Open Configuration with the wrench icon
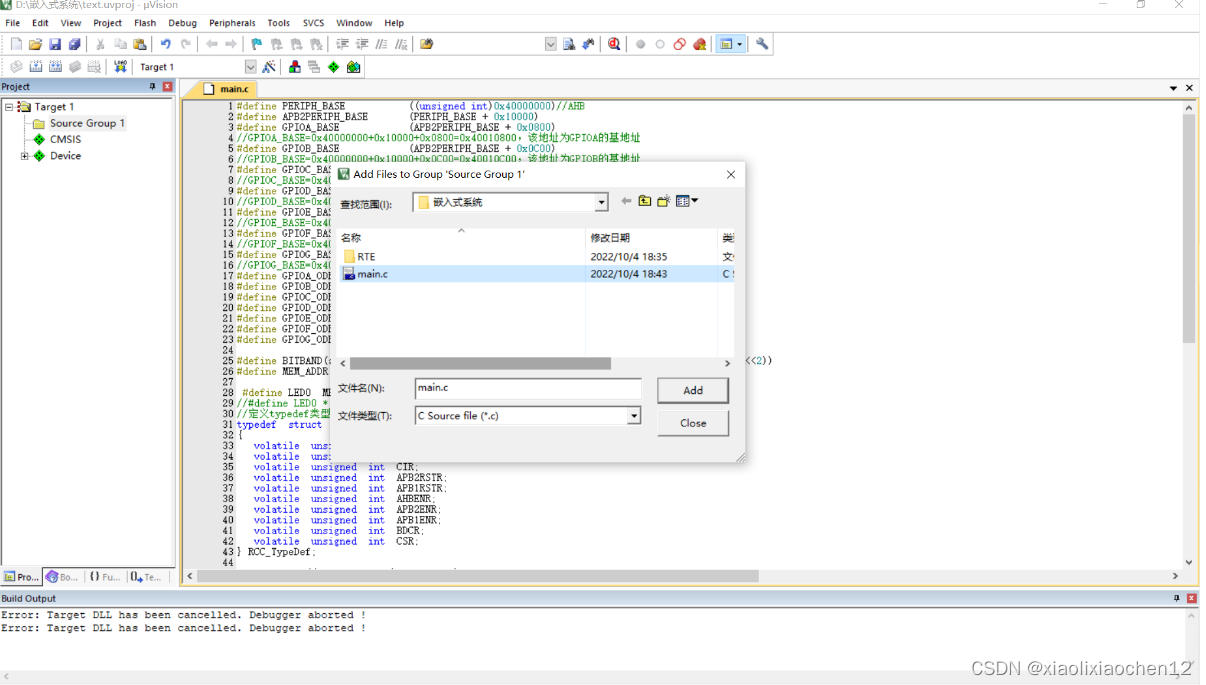Image resolution: width=1206 pixels, height=685 pixels. coord(762,44)
